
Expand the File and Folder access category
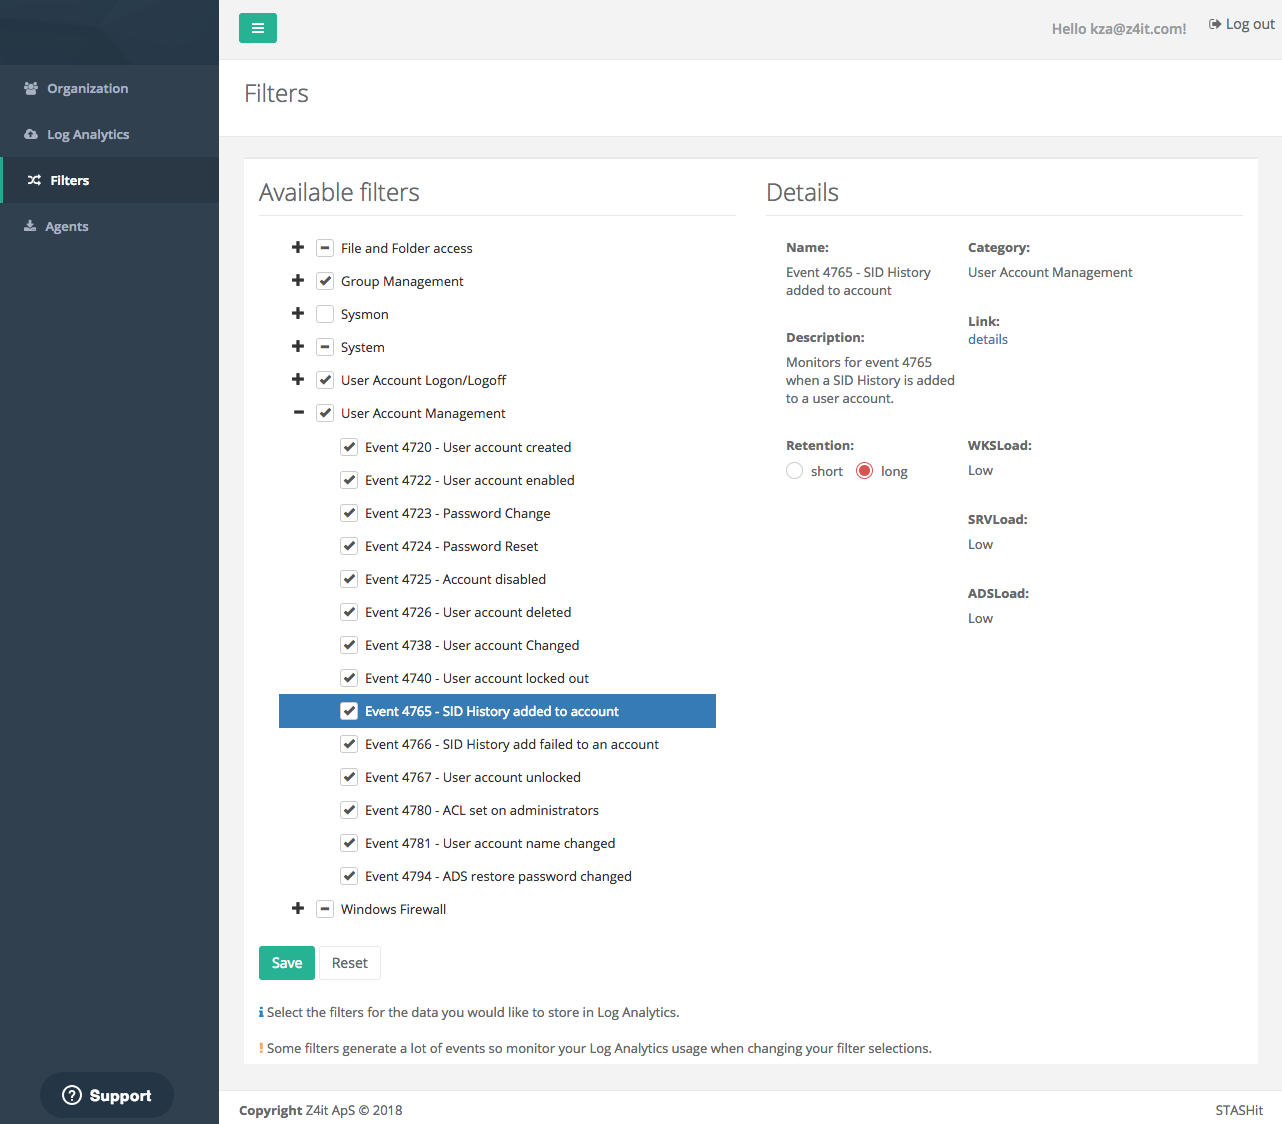click(x=298, y=248)
